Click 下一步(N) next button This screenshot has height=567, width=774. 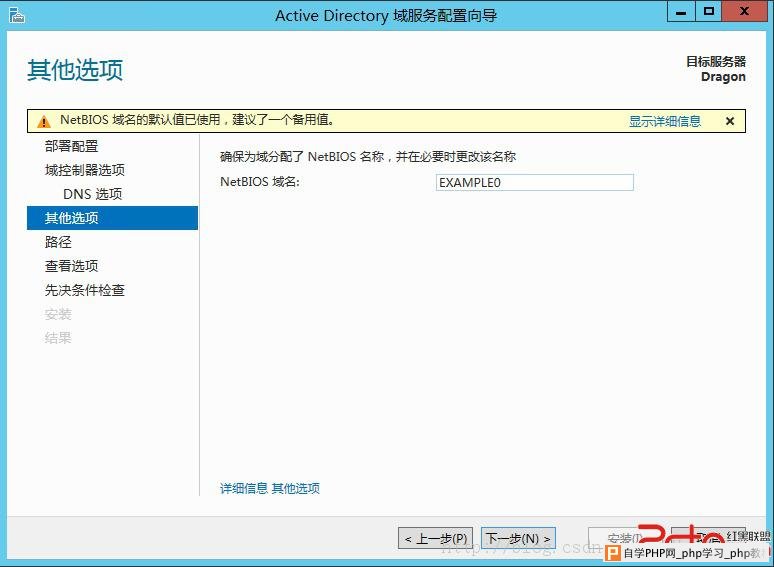518,538
